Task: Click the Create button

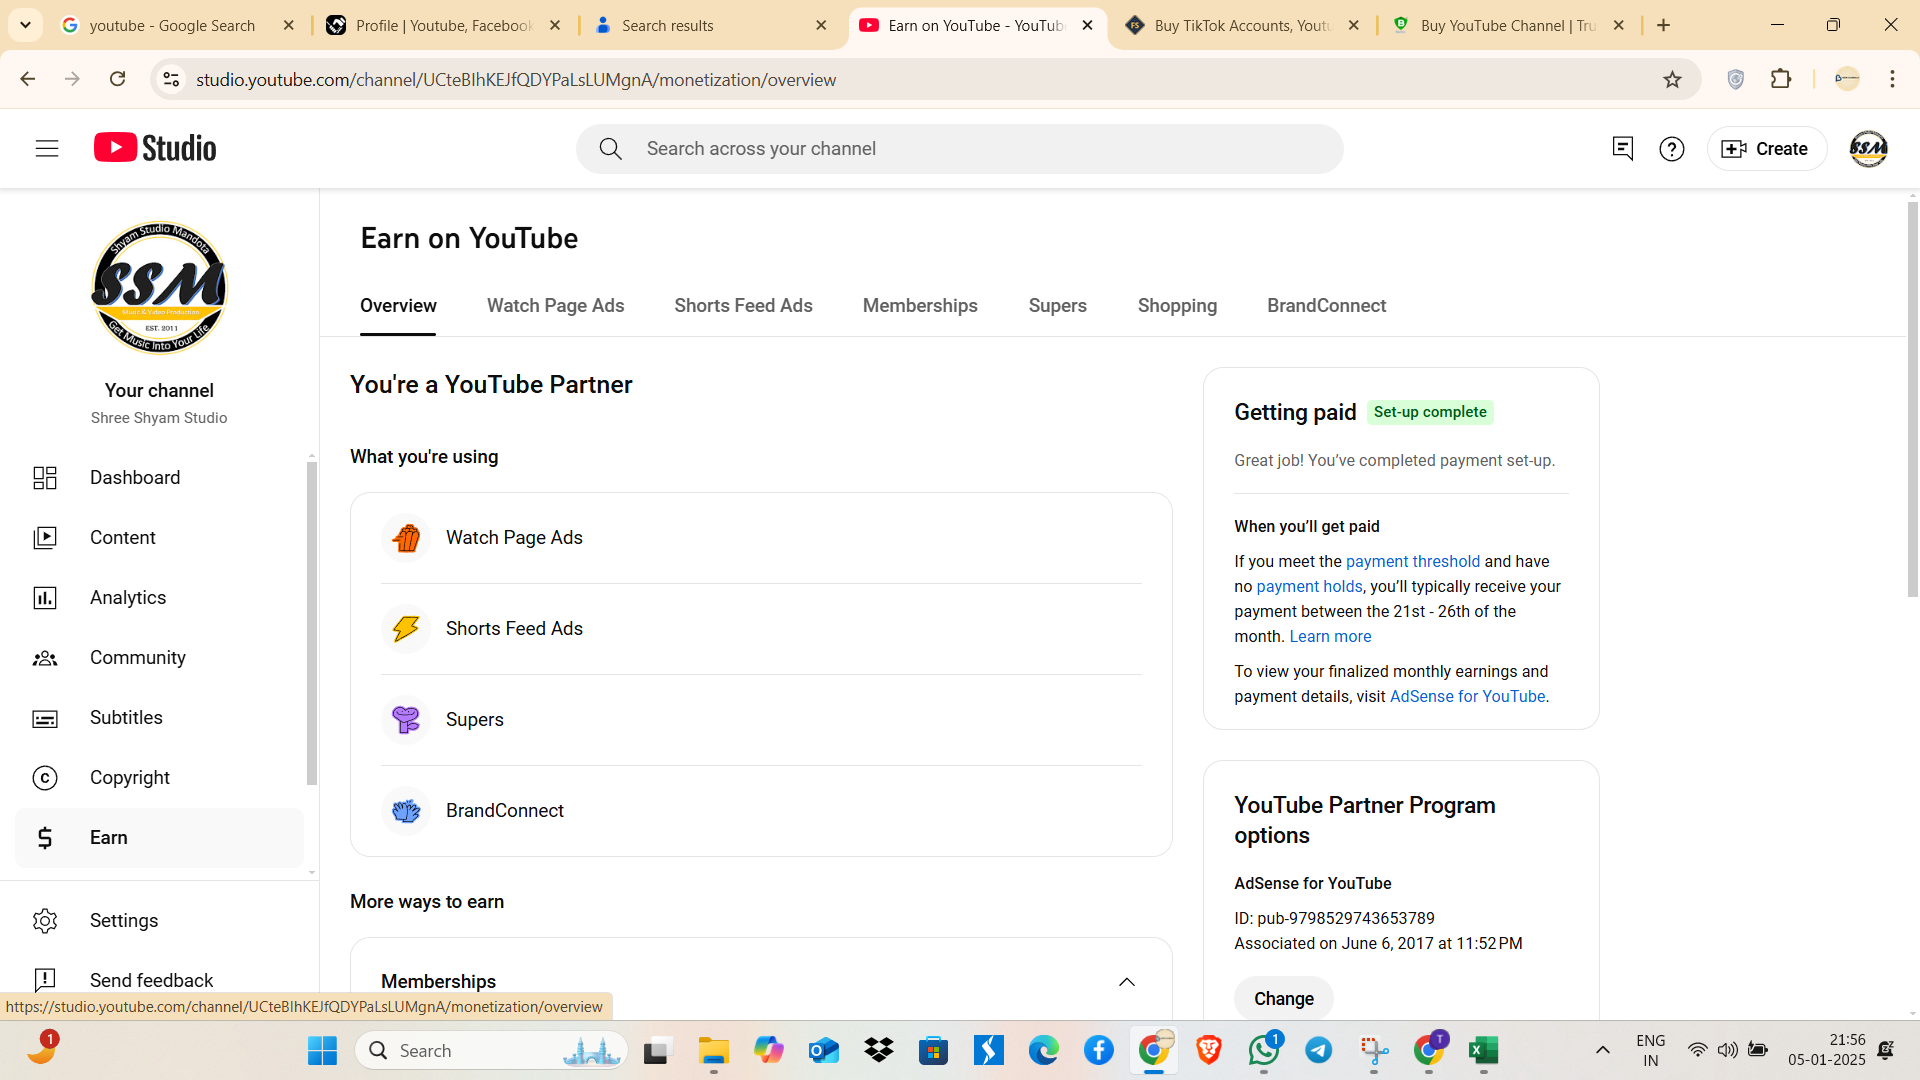Action: click(1766, 149)
